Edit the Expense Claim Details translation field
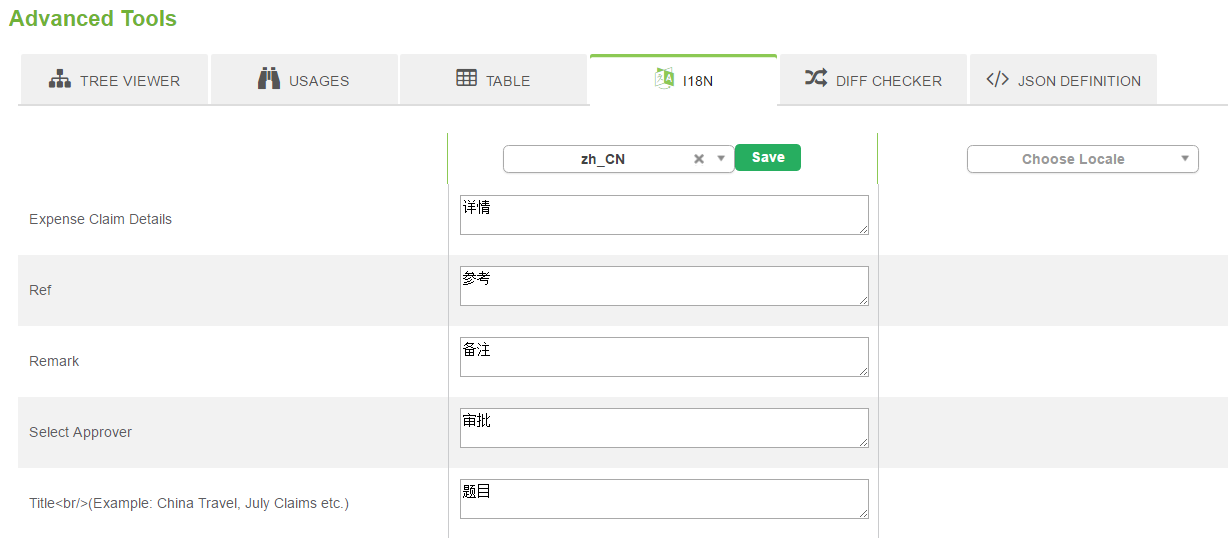The height and width of the screenshot is (538, 1228). coord(663,215)
